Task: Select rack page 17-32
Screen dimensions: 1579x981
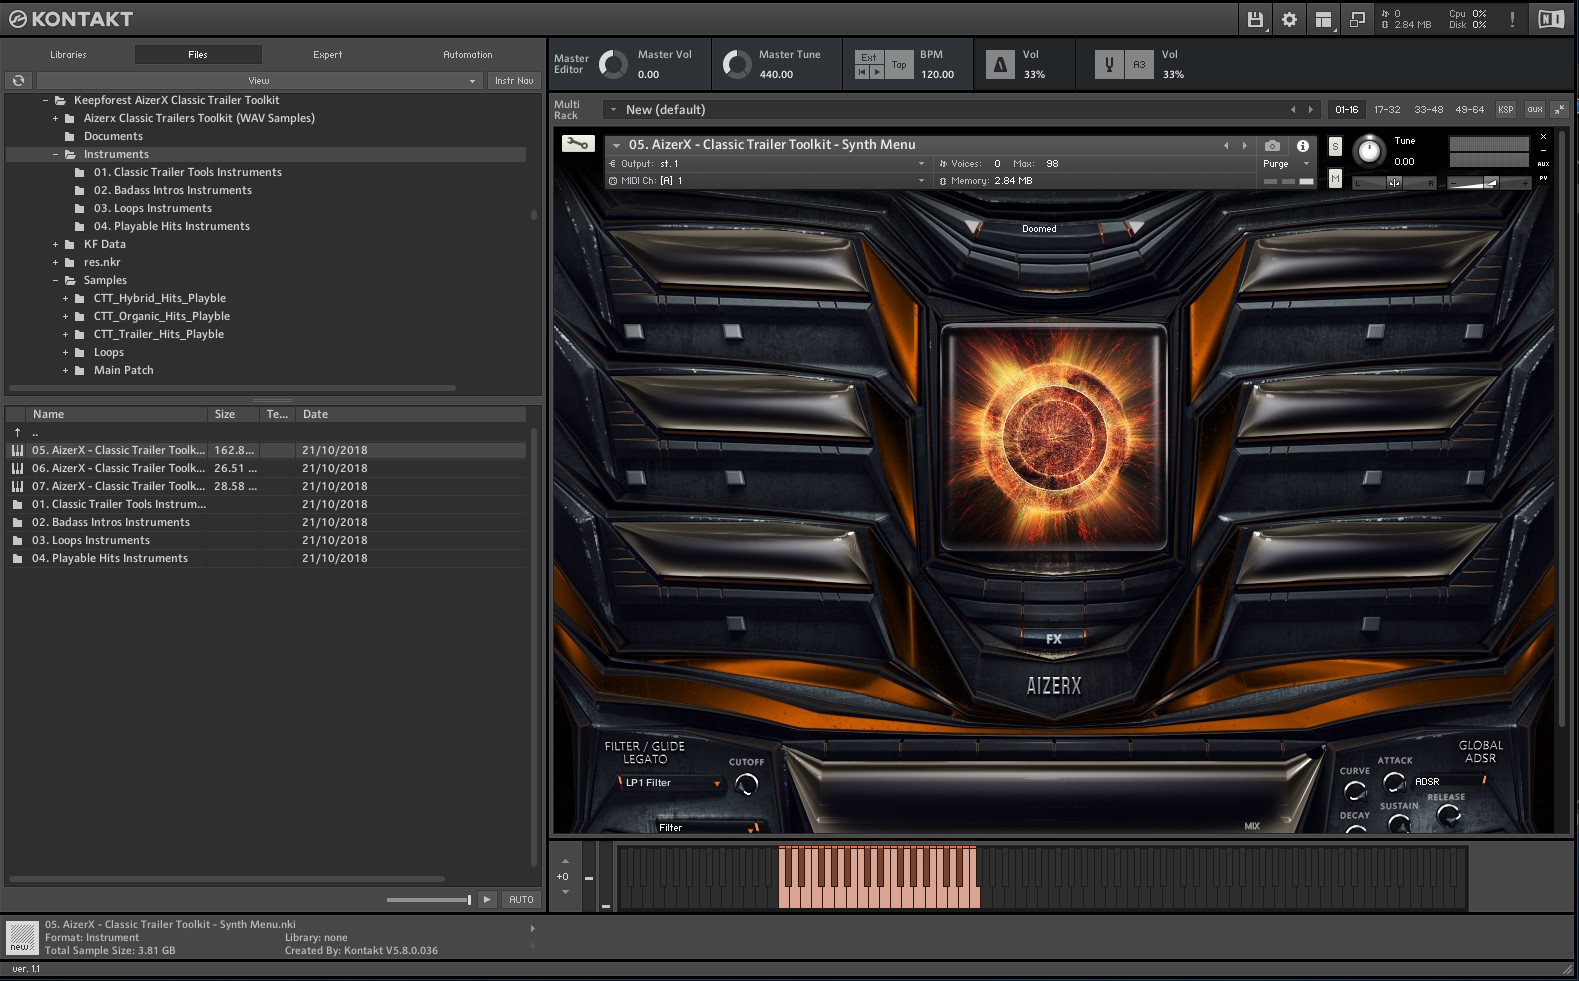Action: (1387, 109)
